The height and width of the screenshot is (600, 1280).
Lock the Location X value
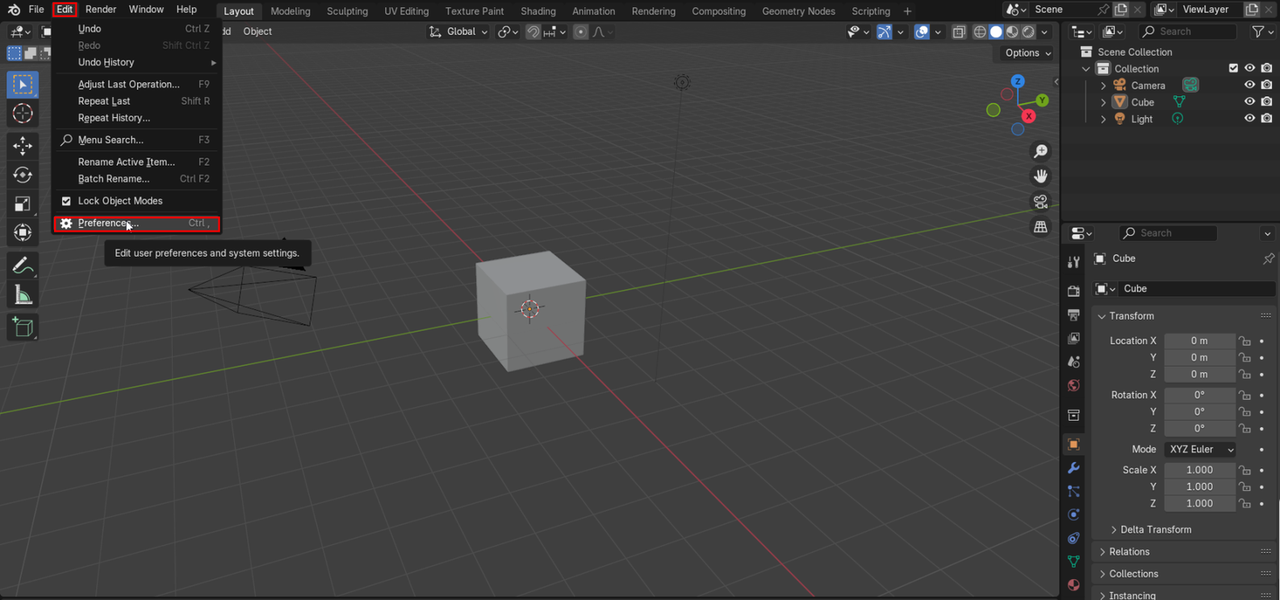(1245, 341)
